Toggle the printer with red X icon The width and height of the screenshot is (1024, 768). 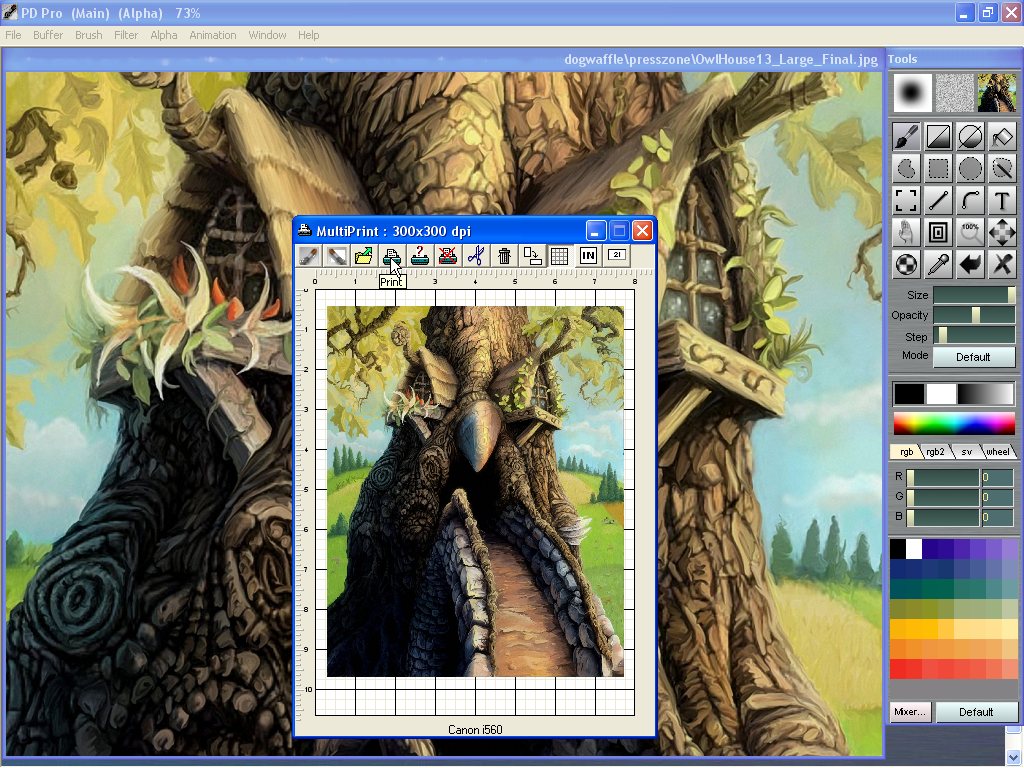(448, 256)
